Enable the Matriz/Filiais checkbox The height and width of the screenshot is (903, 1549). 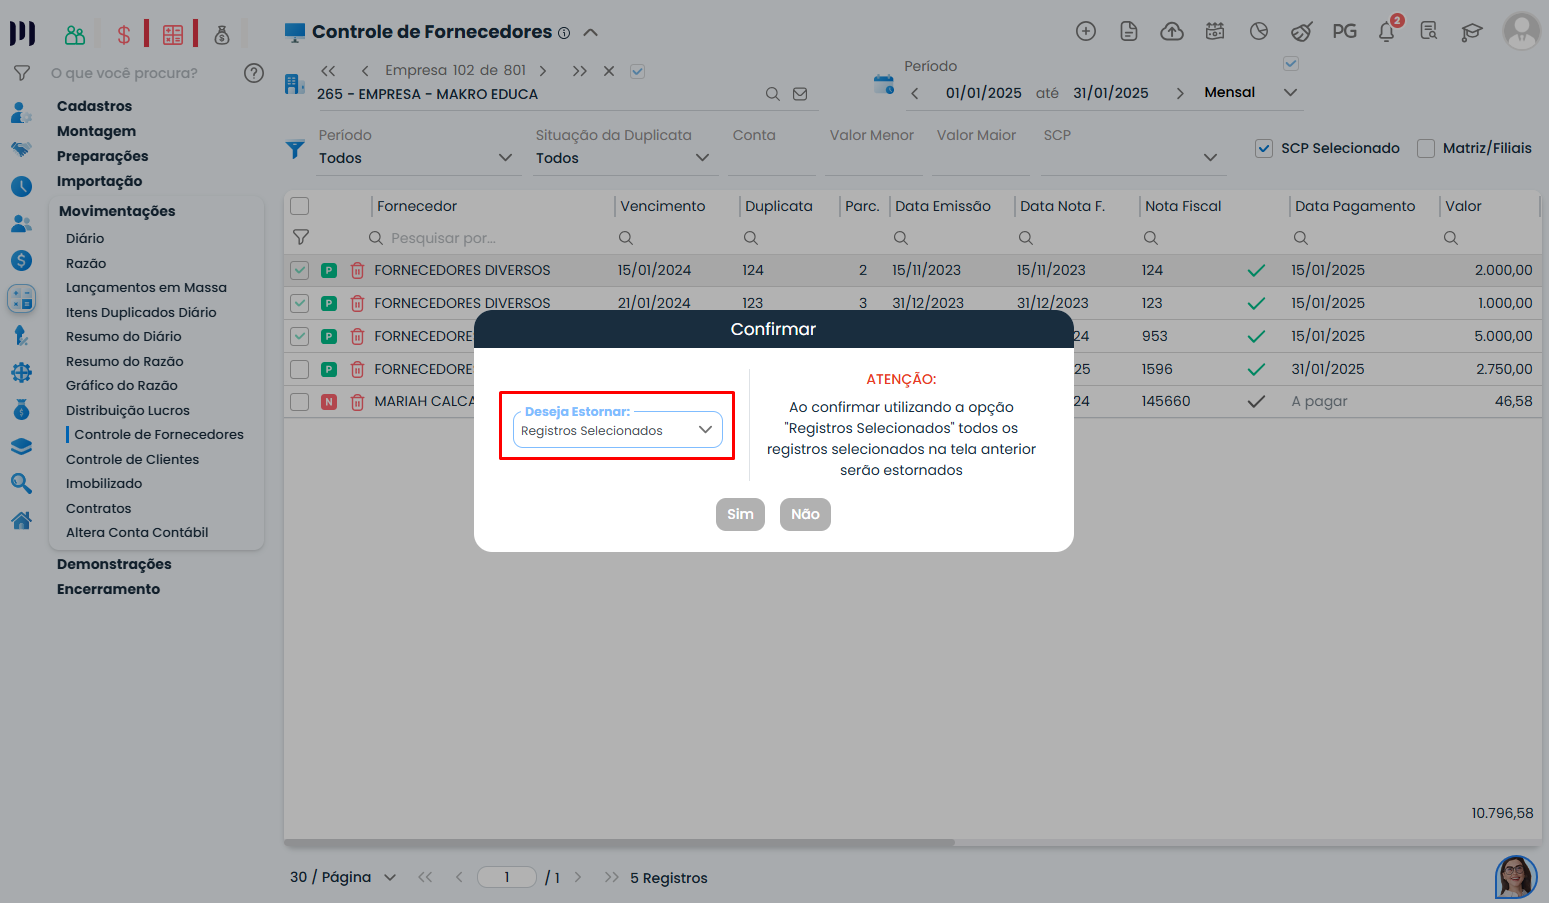tap(1426, 148)
